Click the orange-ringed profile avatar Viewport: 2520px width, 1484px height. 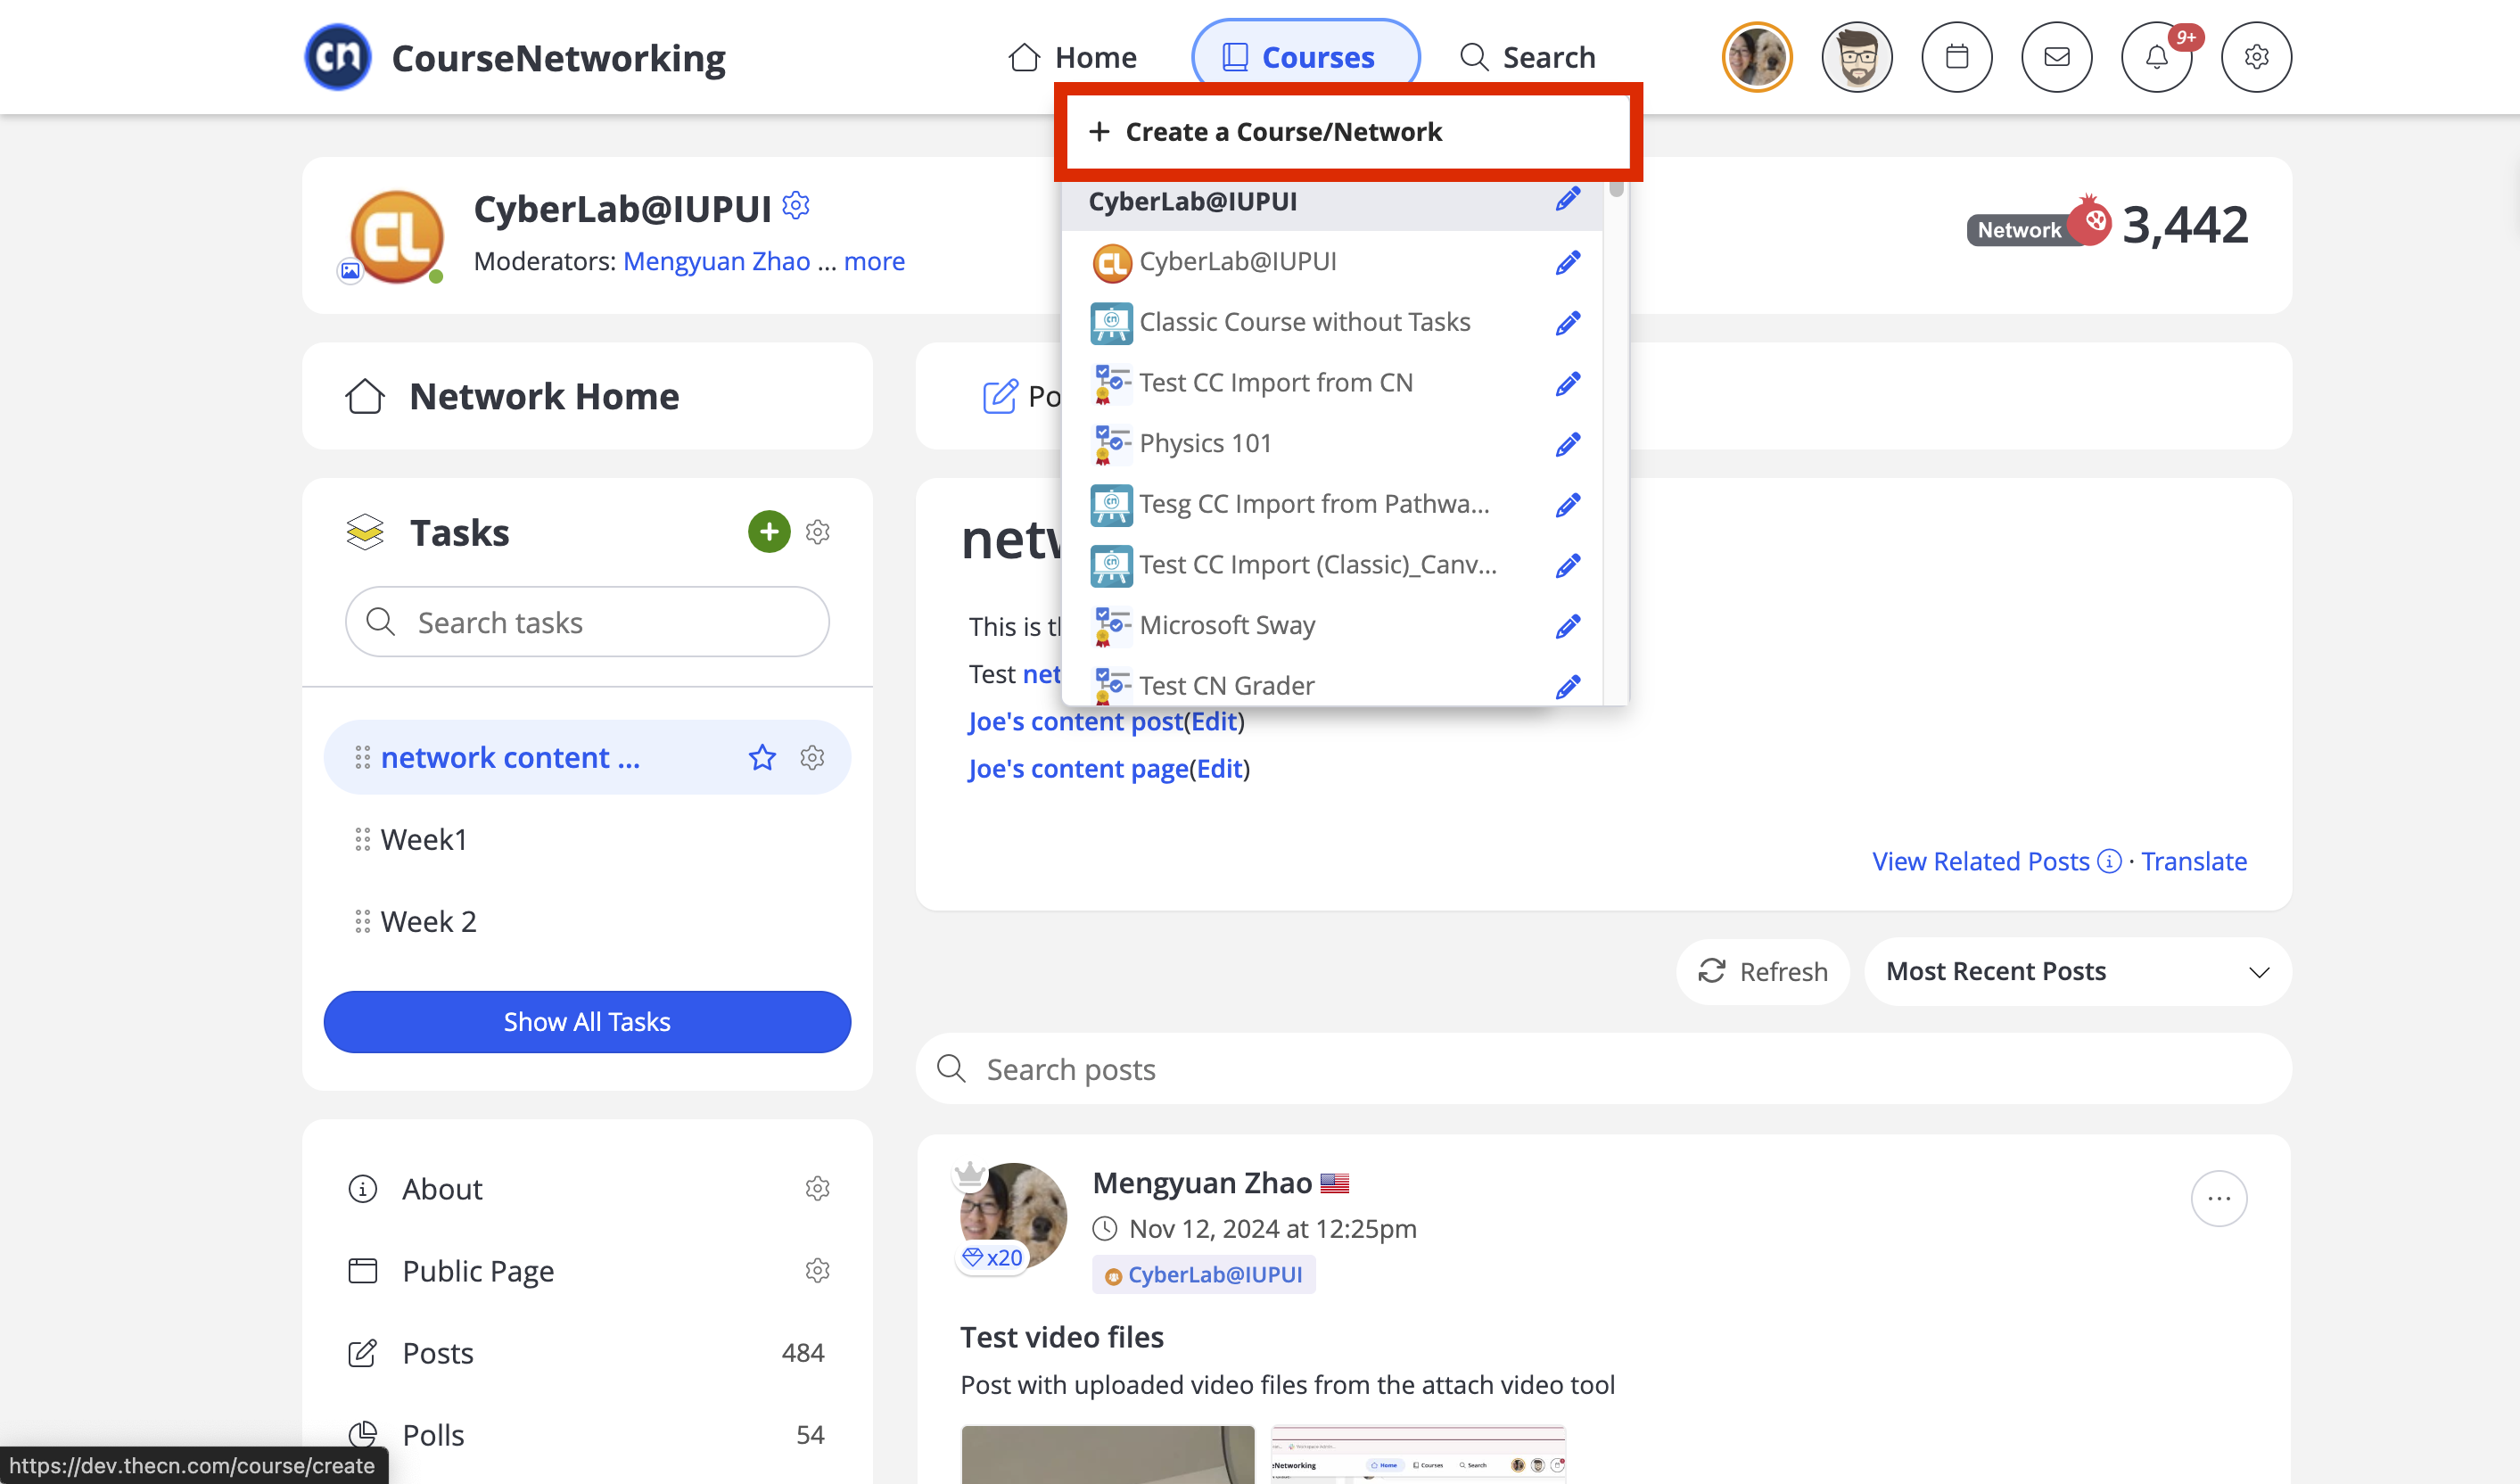1757,57
